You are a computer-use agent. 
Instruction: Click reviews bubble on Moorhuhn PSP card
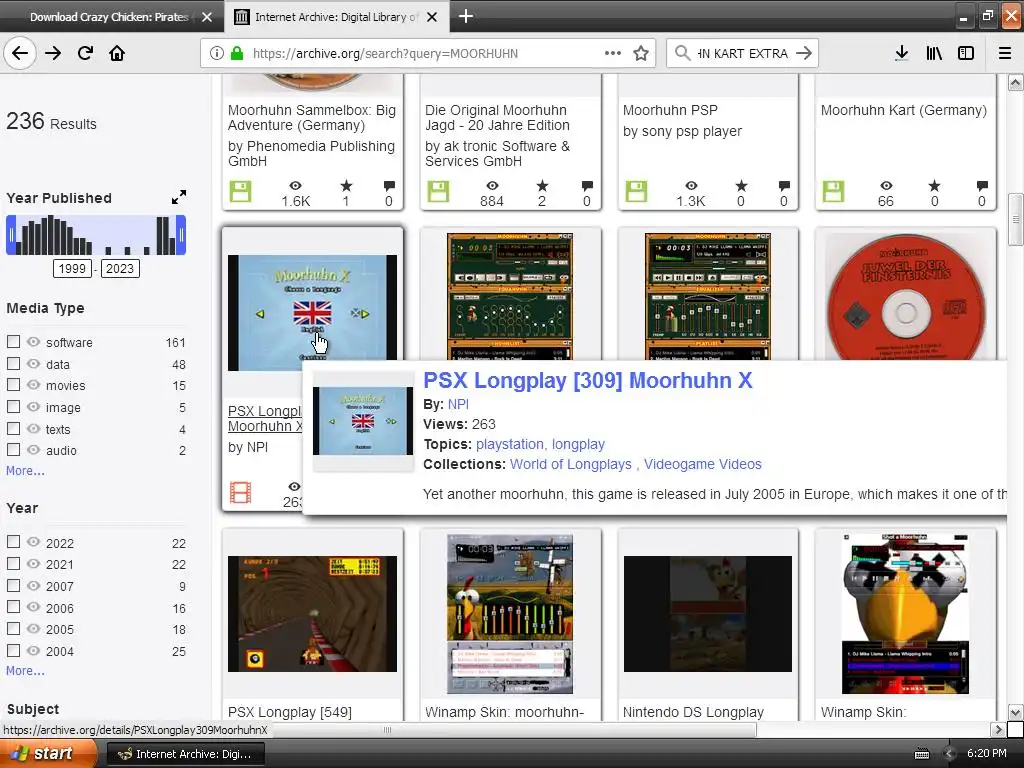coord(784,186)
